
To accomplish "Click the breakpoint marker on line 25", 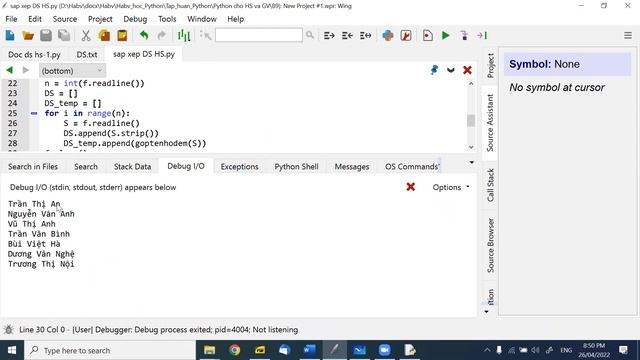I will tap(34, 113).
